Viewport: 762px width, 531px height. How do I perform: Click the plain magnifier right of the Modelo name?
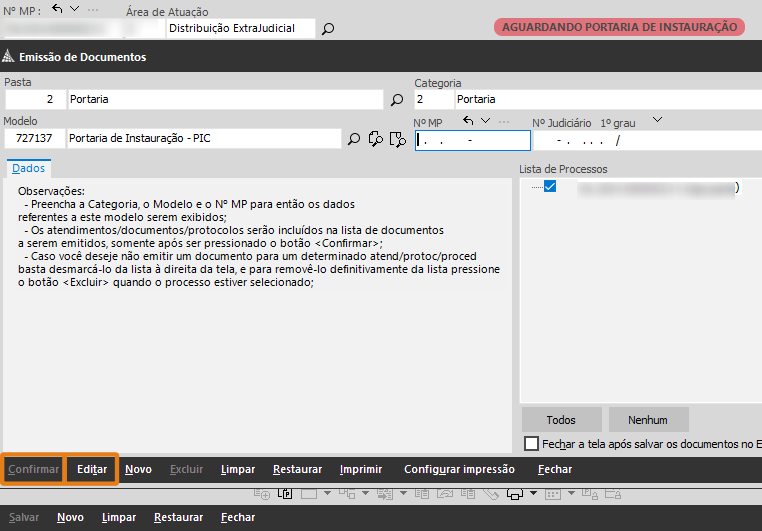point(354,139)
